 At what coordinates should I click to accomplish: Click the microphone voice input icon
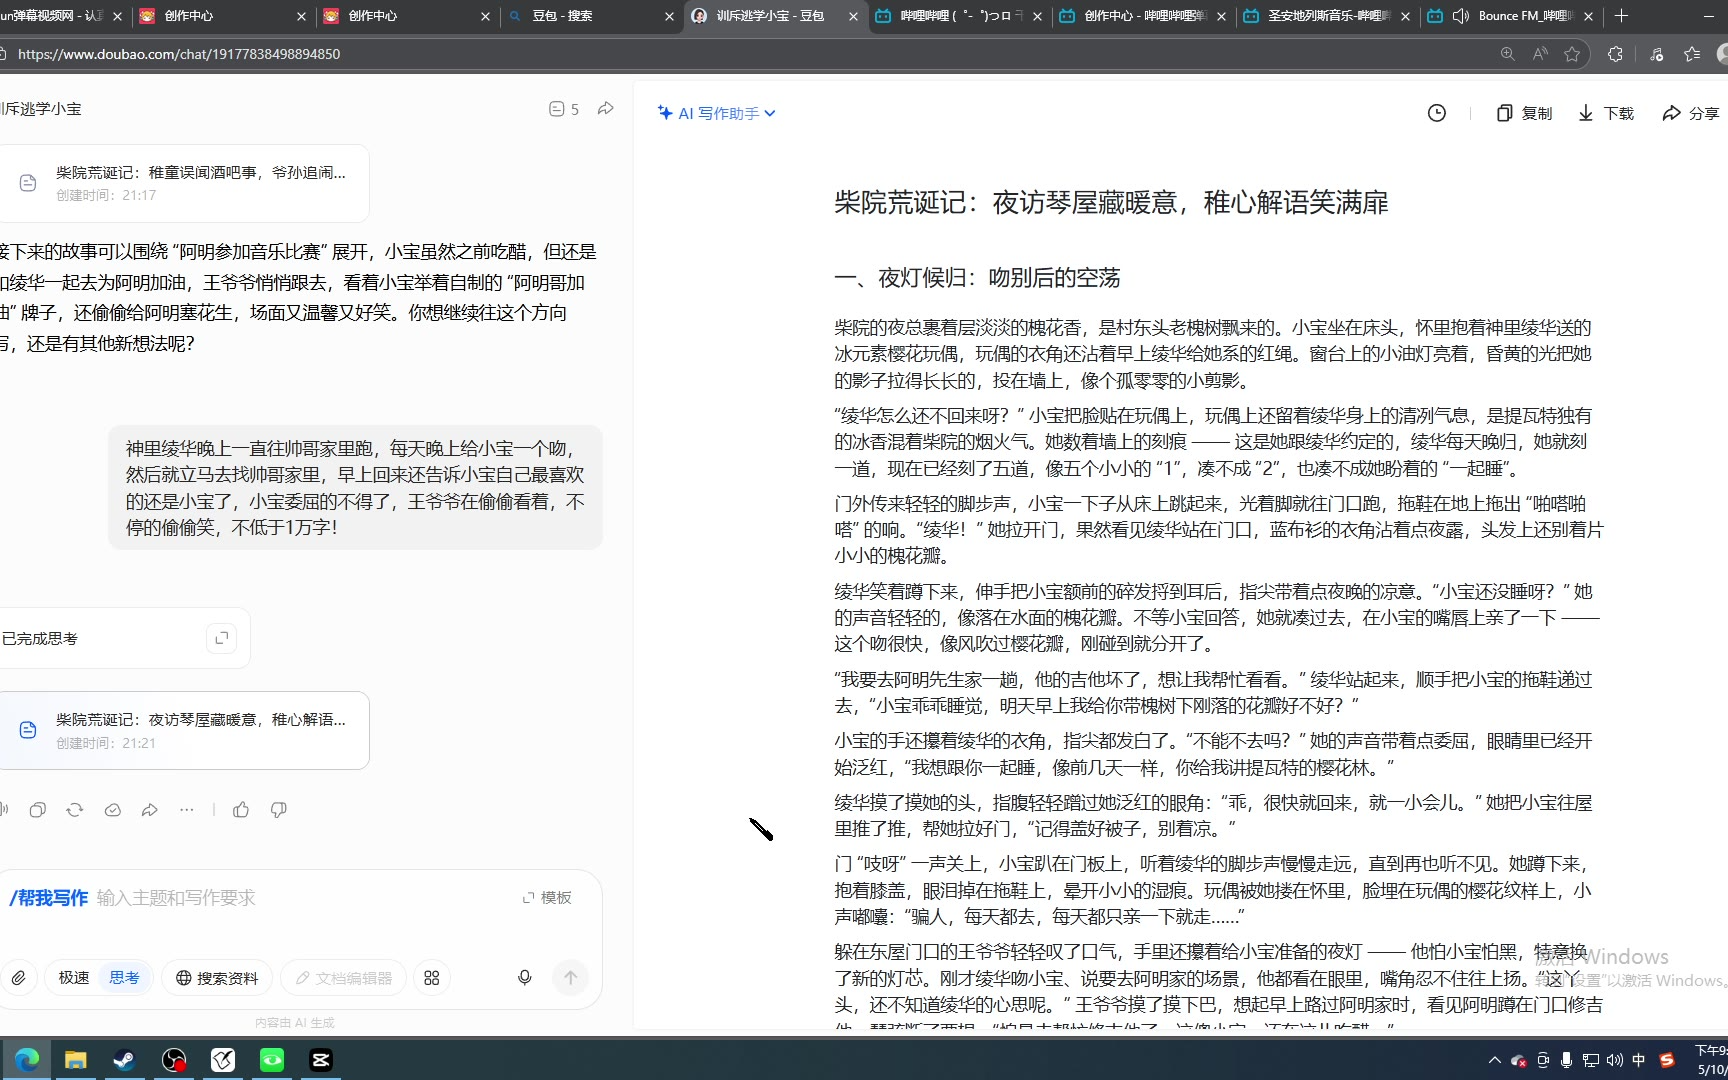click(524, 977)
